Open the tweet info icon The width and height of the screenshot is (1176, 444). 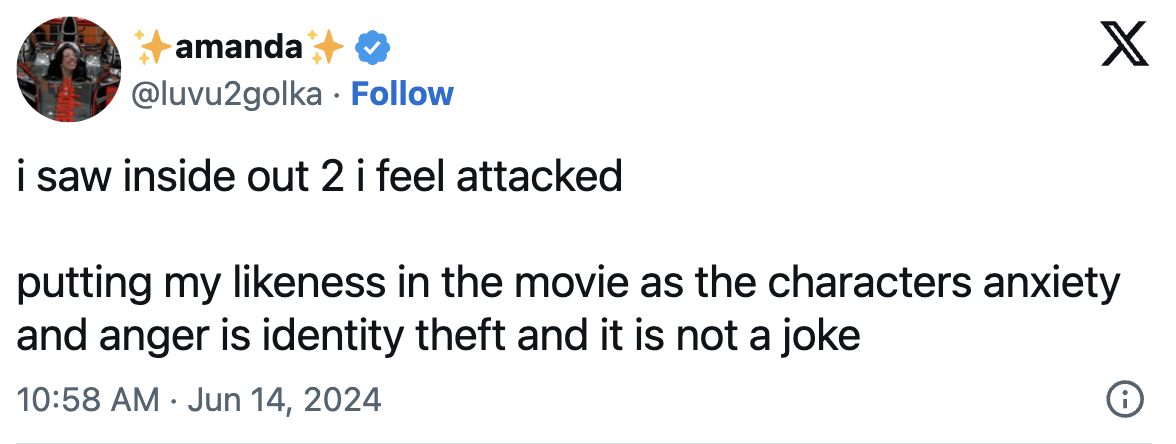tap(1125, 400)
